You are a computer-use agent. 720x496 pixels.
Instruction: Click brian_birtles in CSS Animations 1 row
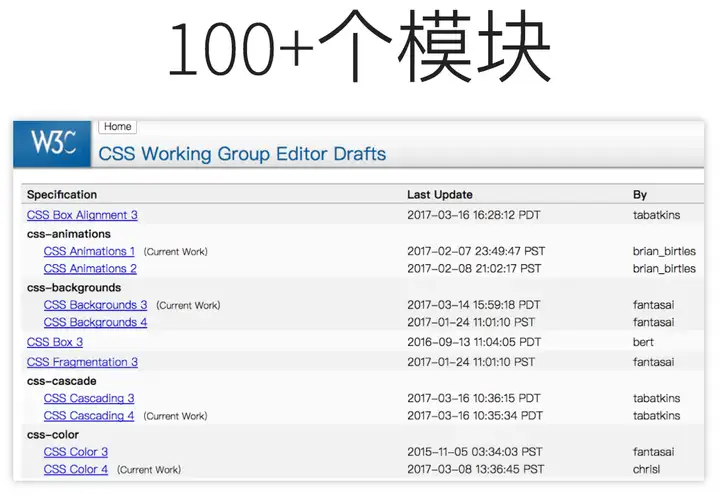pos(664,251)
